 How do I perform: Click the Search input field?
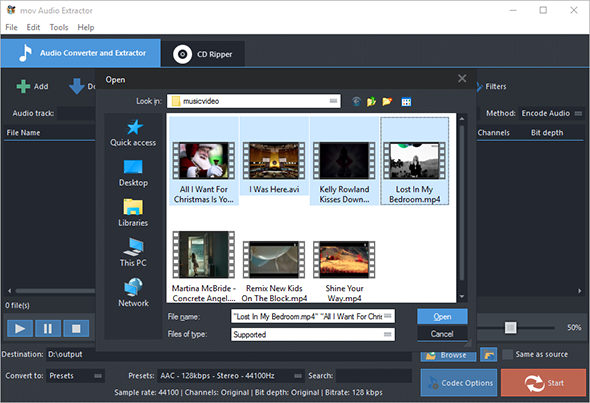pyautogui.click(x=374, y=376)
